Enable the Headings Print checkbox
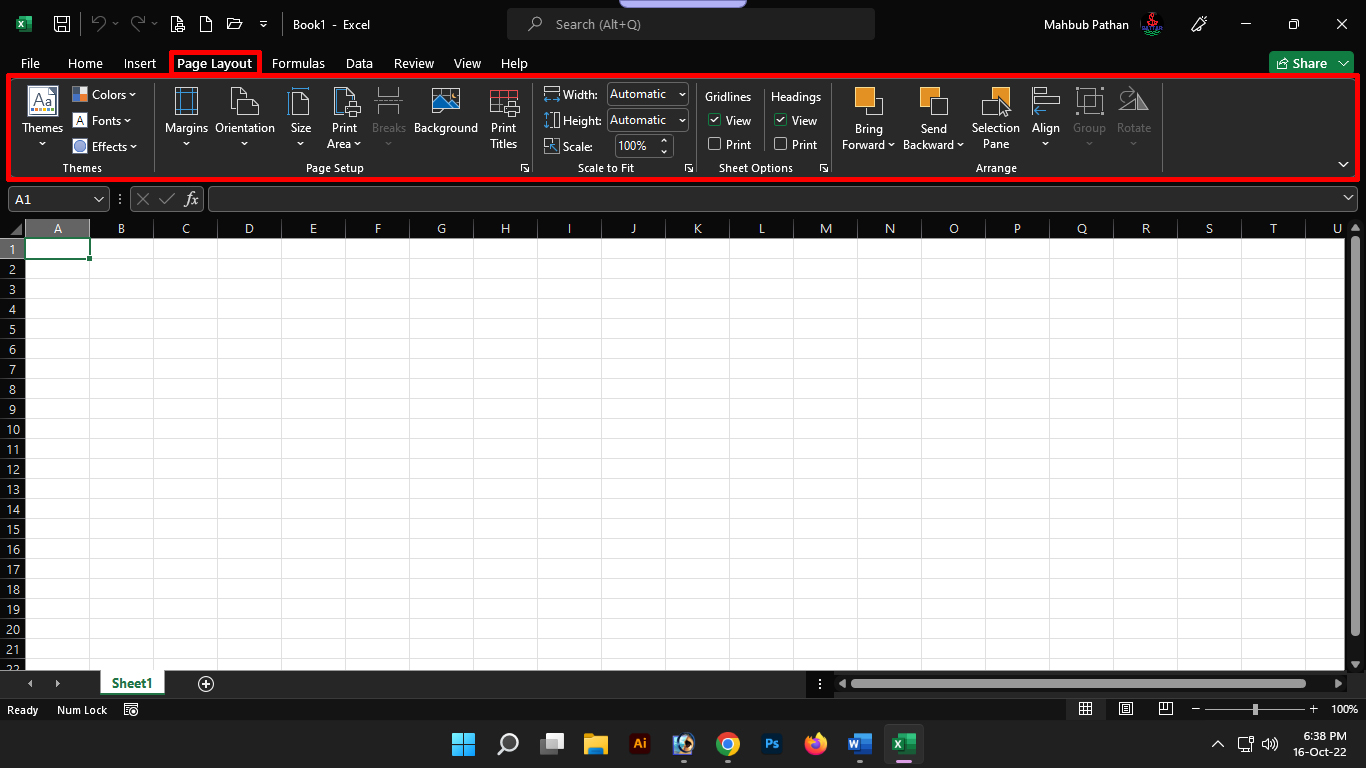 pyautogui.click(x=781, y=144)
